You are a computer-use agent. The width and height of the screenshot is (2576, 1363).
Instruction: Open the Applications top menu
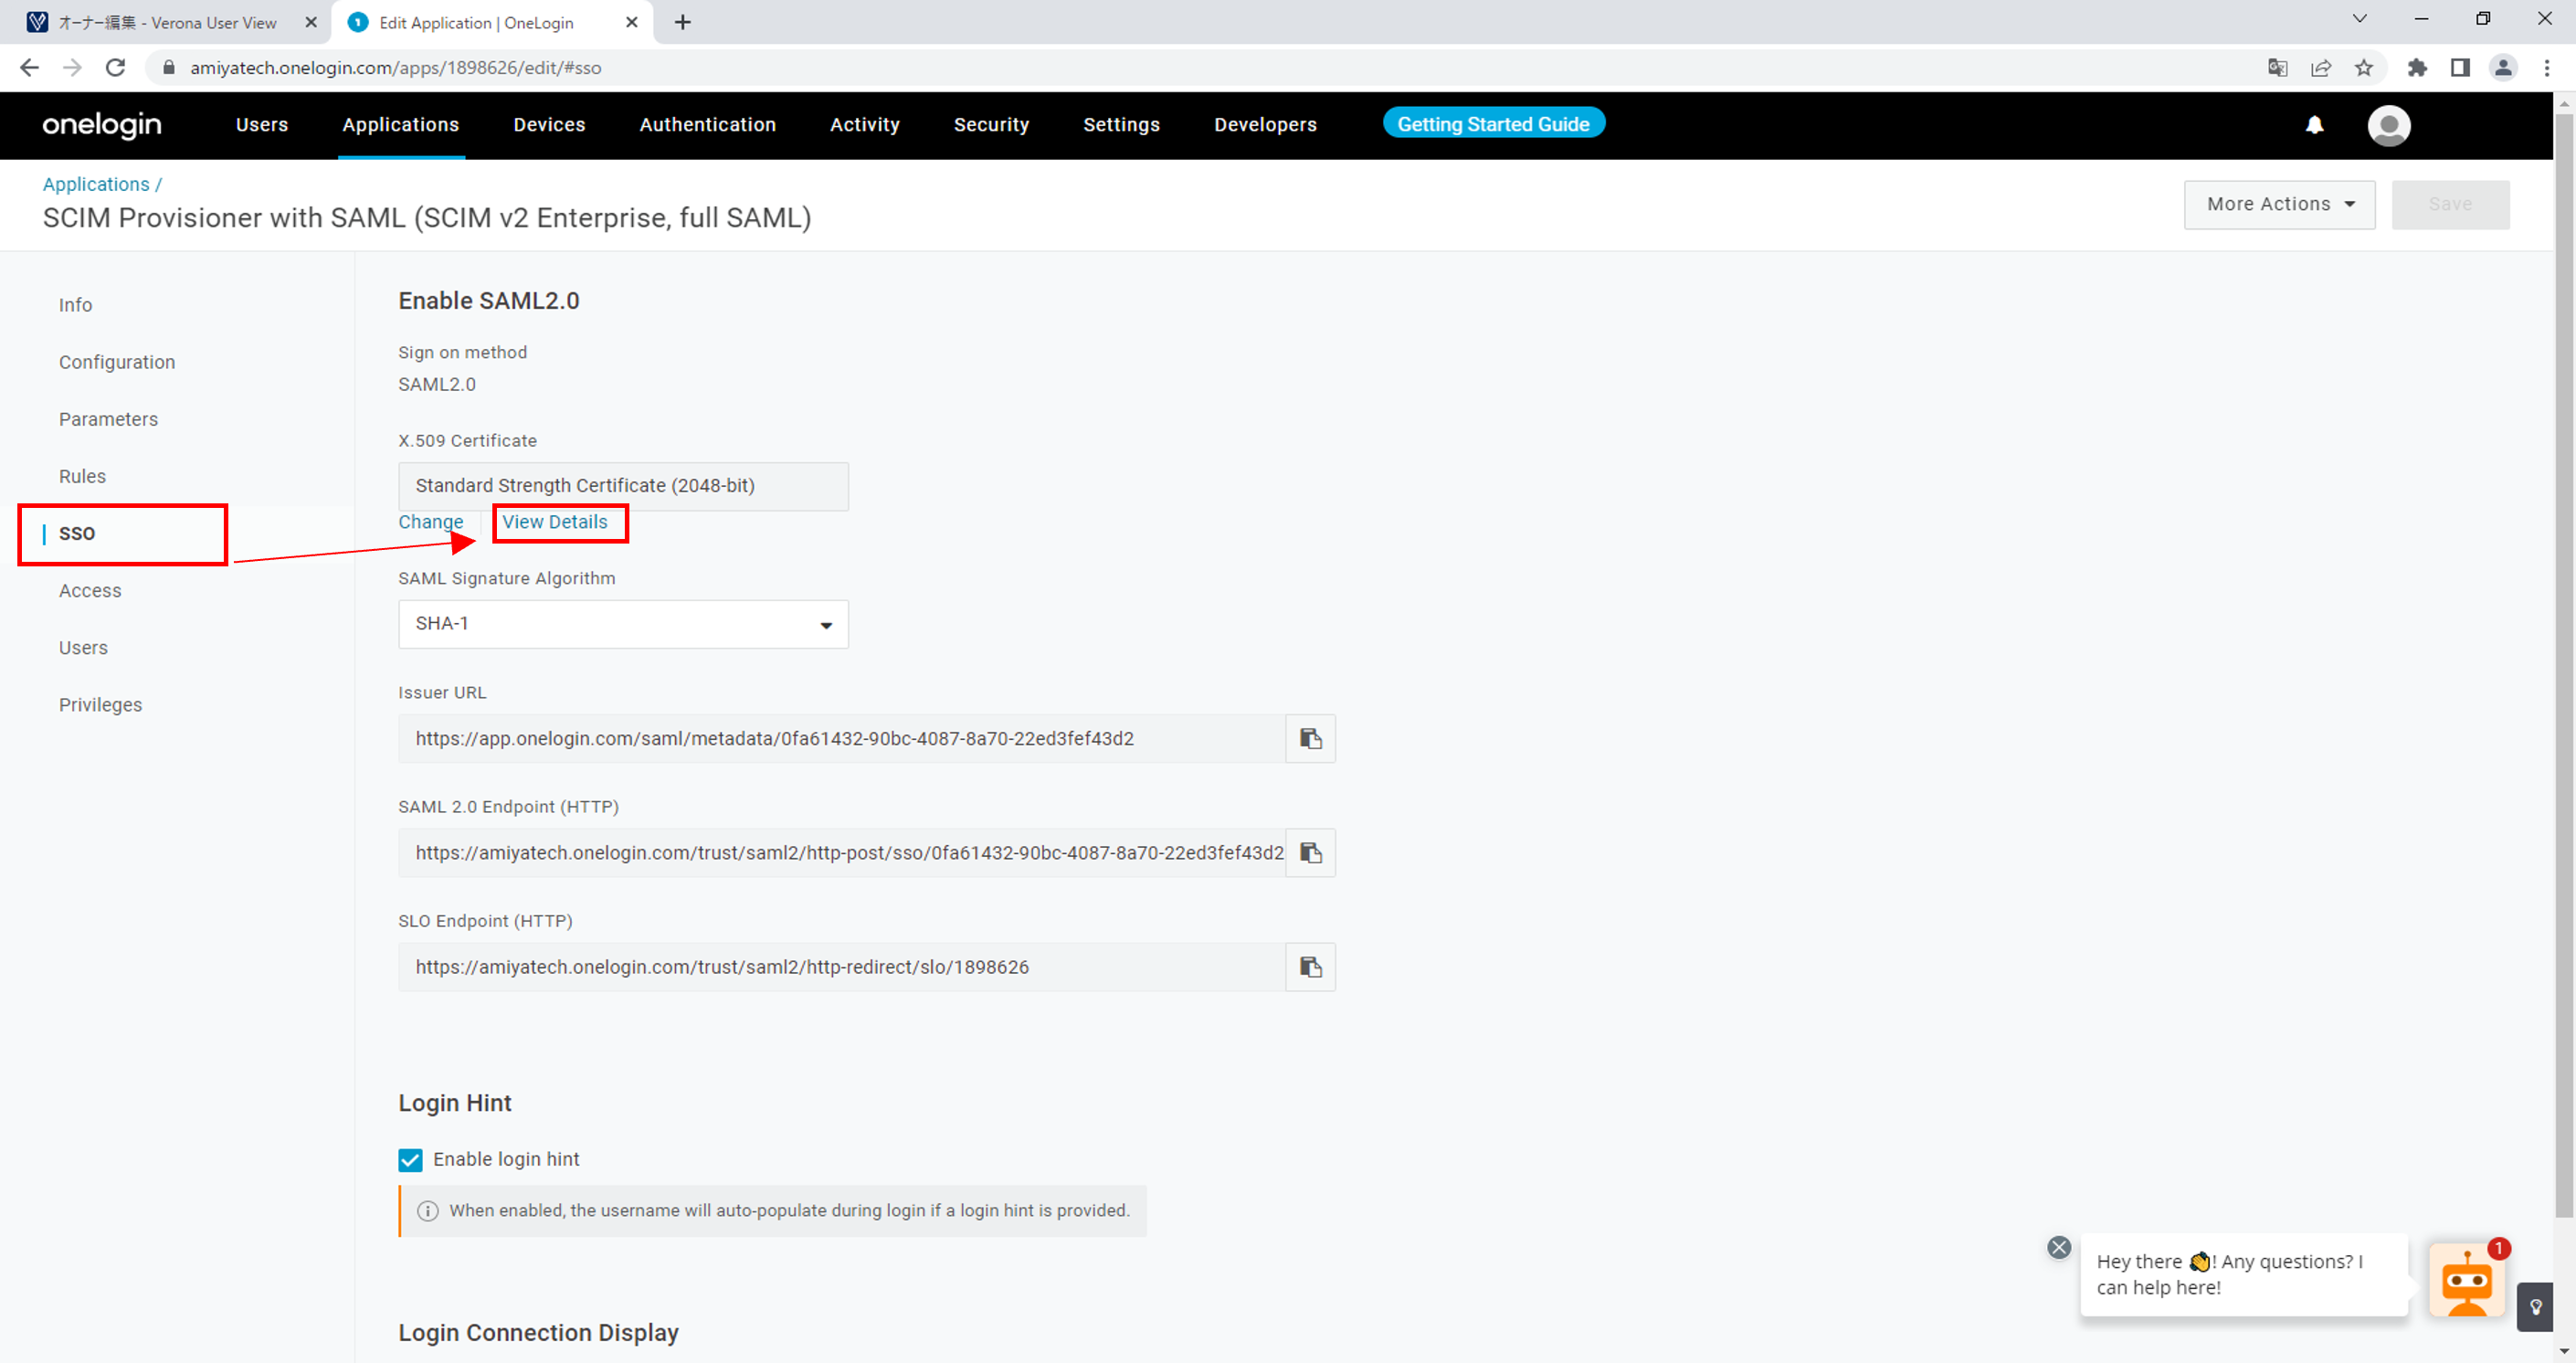point(400,125)
